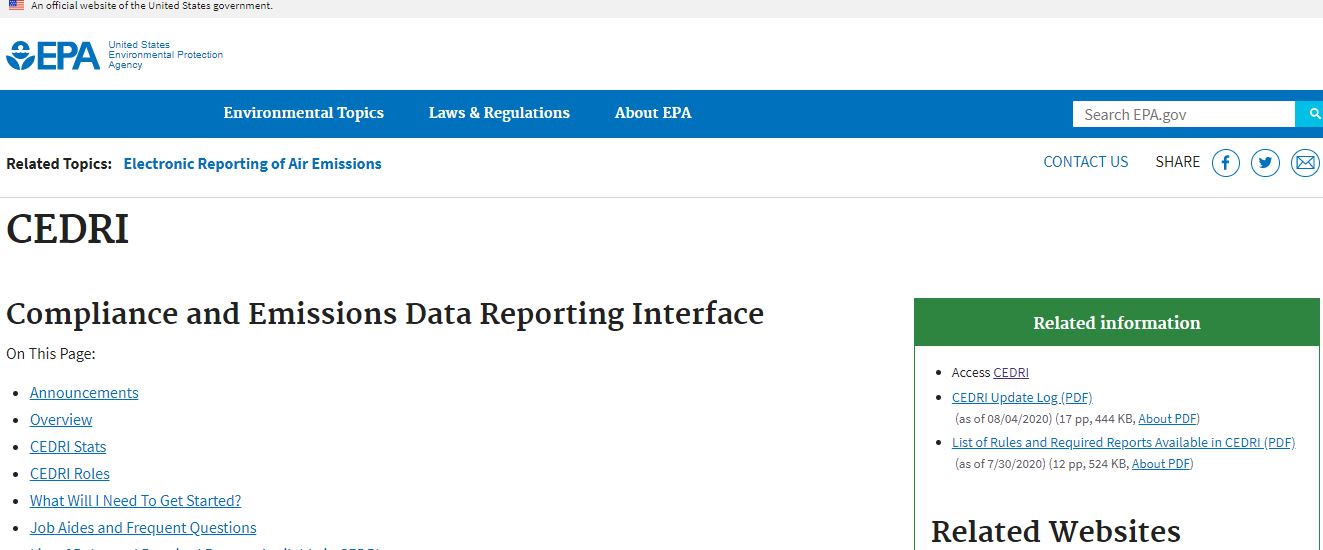Open What Will I Need To Get Started
1323x550 pixels.
pyautogui.click(x=135, y=501)
